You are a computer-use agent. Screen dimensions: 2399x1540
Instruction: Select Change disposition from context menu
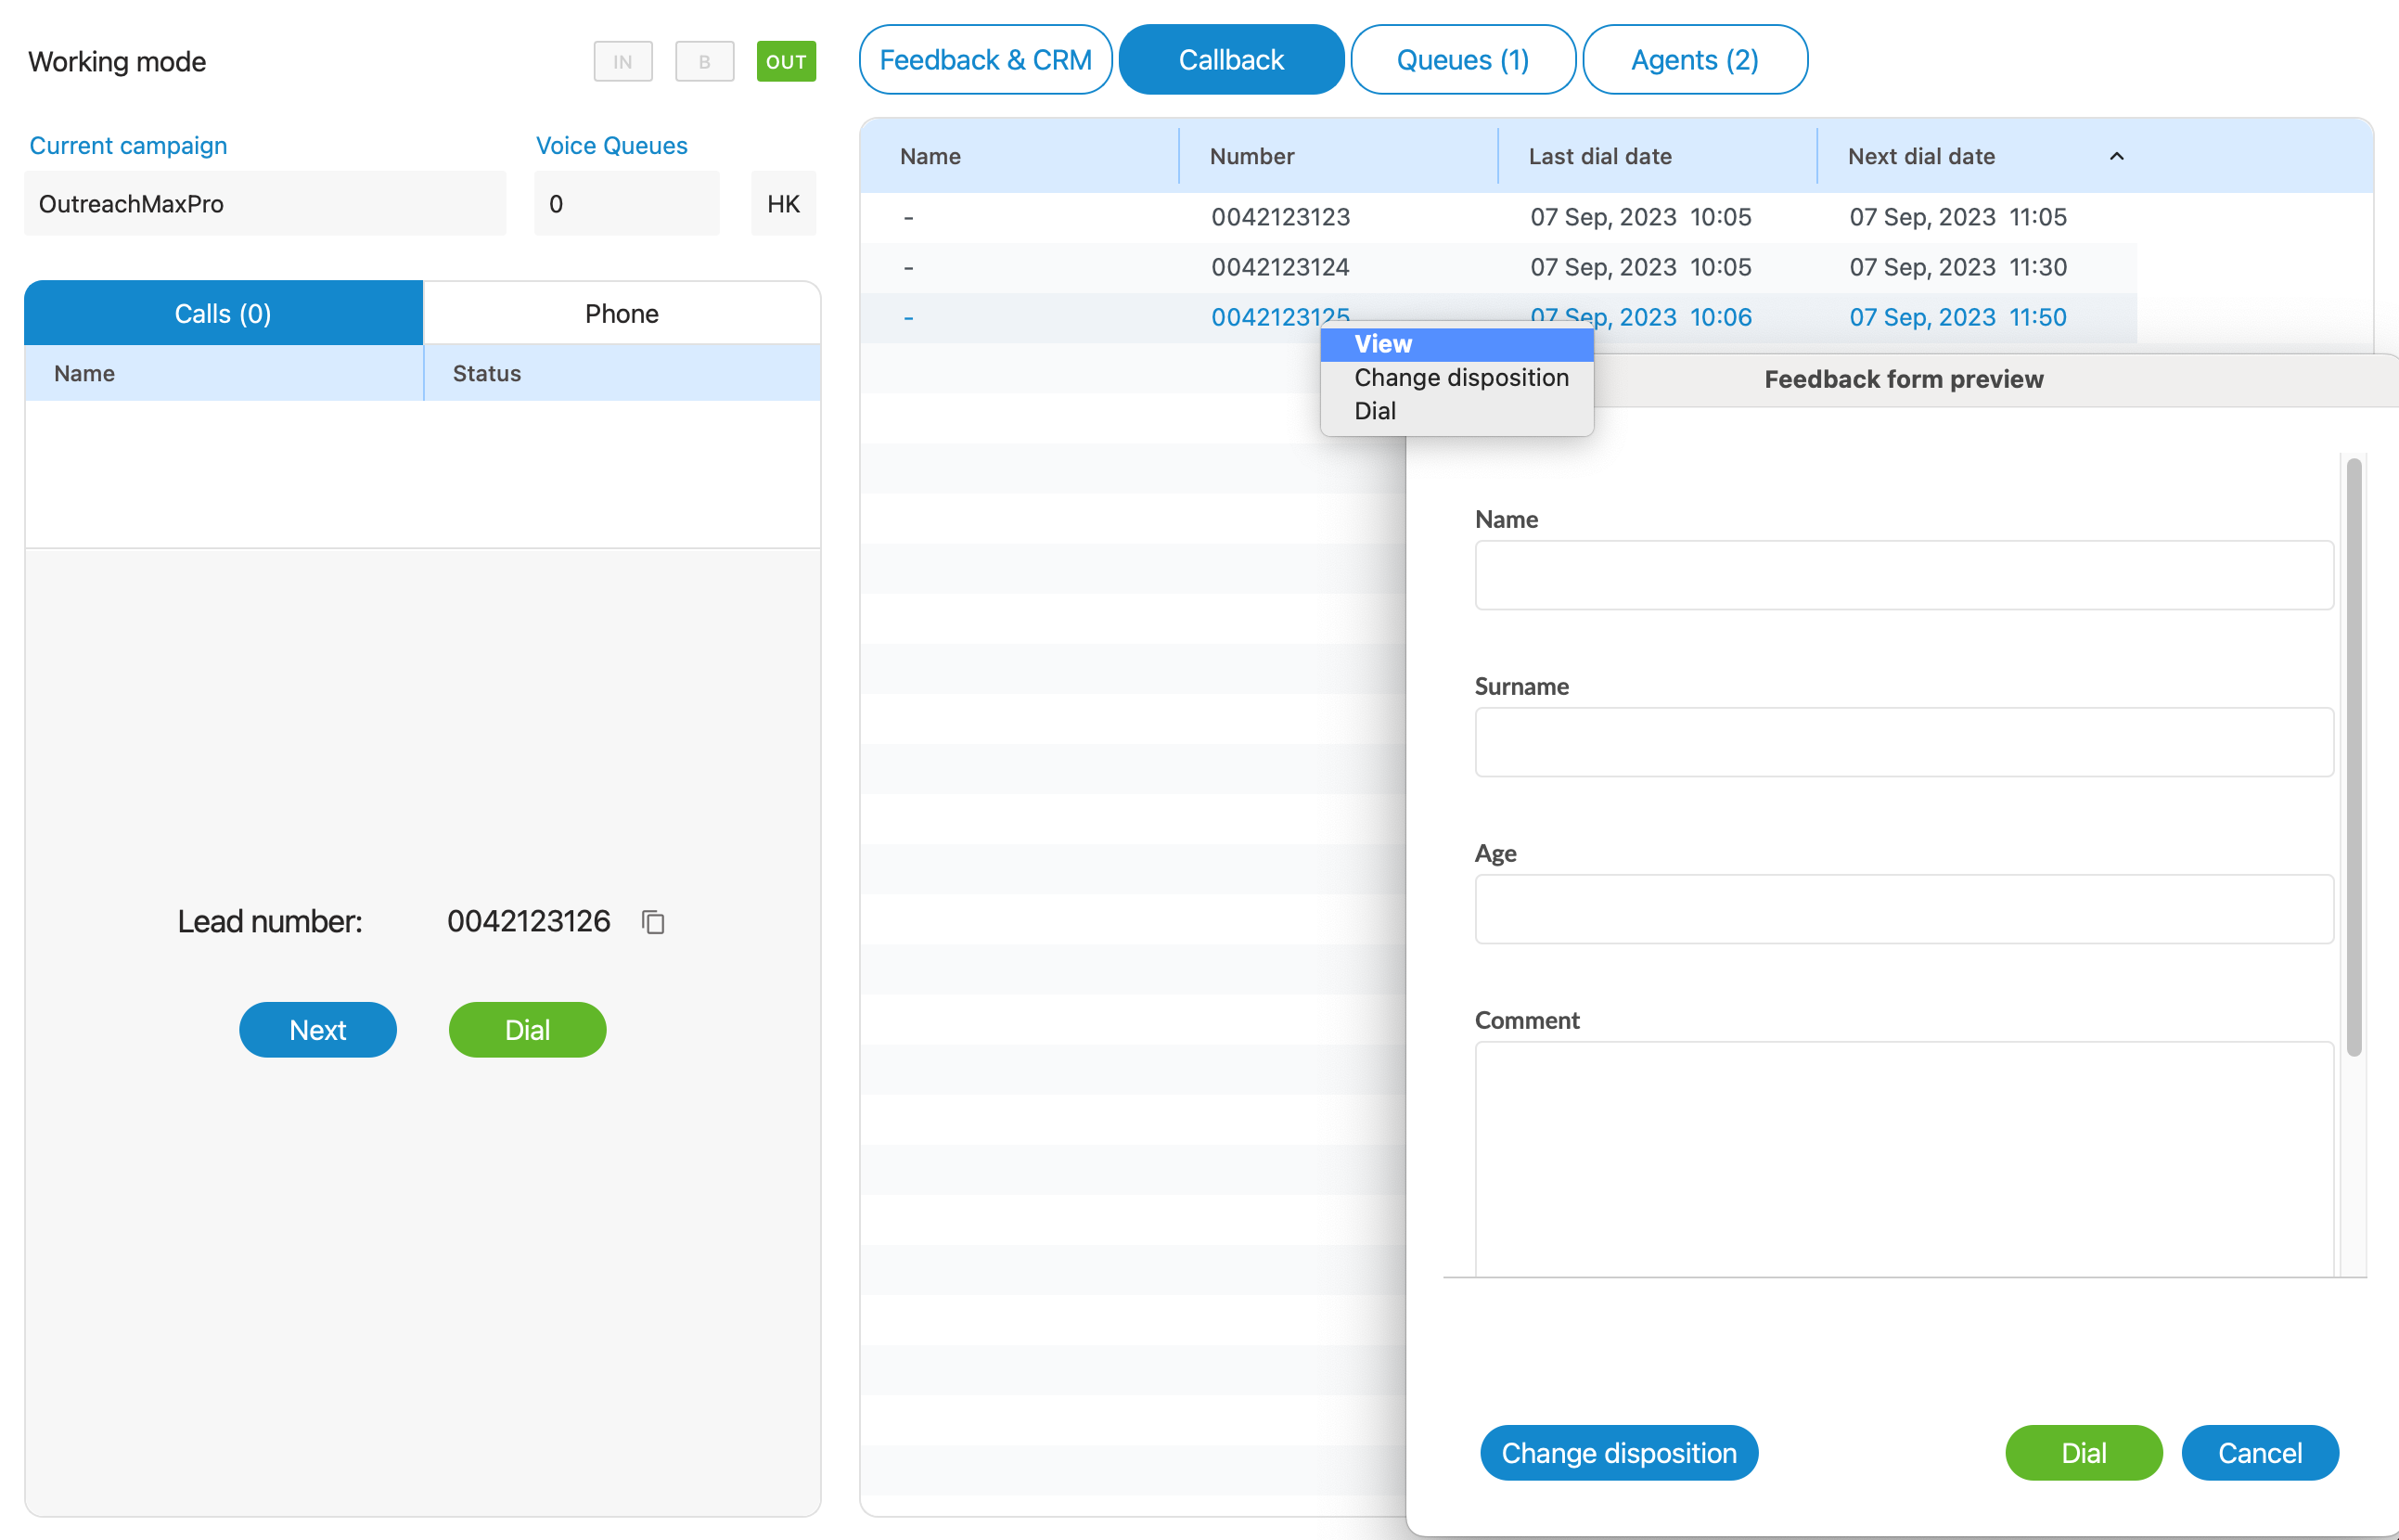click(x=1462, y=378)
